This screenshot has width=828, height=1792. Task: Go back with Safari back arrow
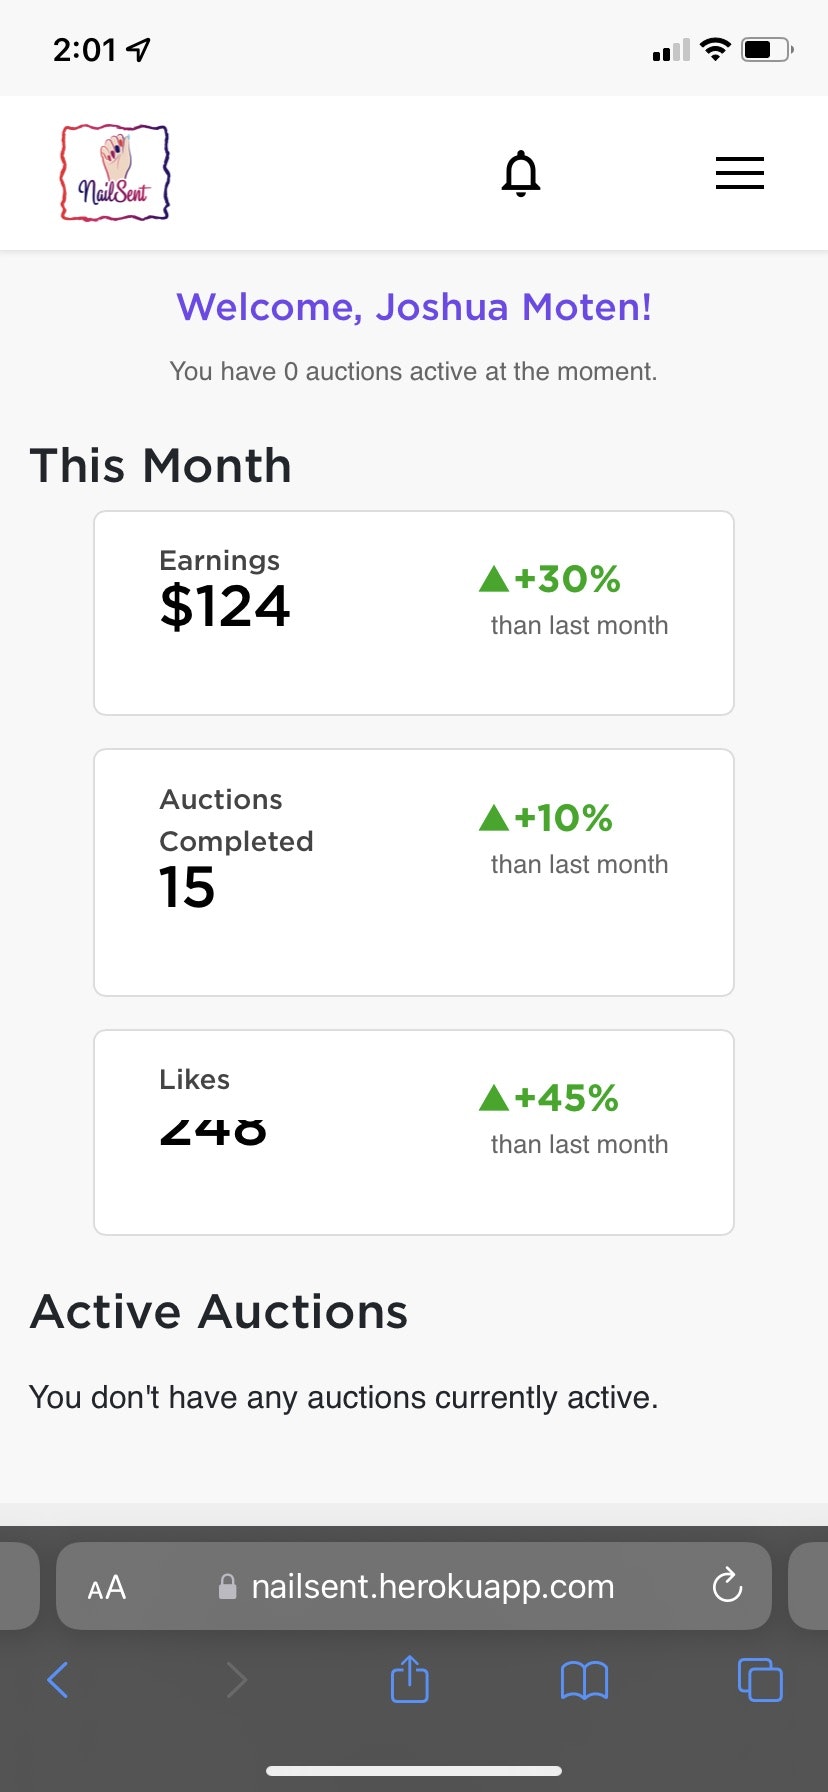coord(58,1680)
